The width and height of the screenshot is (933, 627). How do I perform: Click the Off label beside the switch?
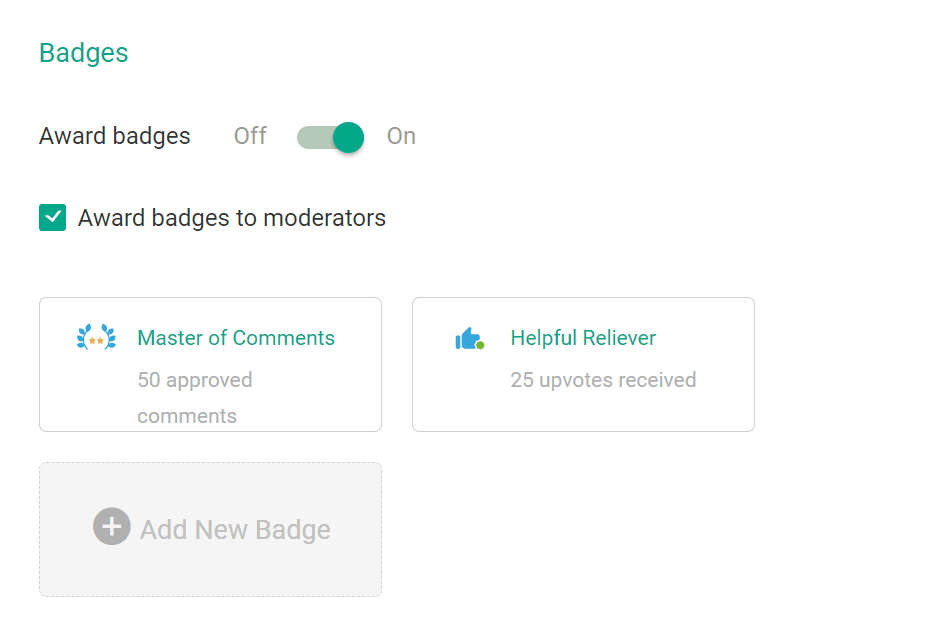(250, 136)
